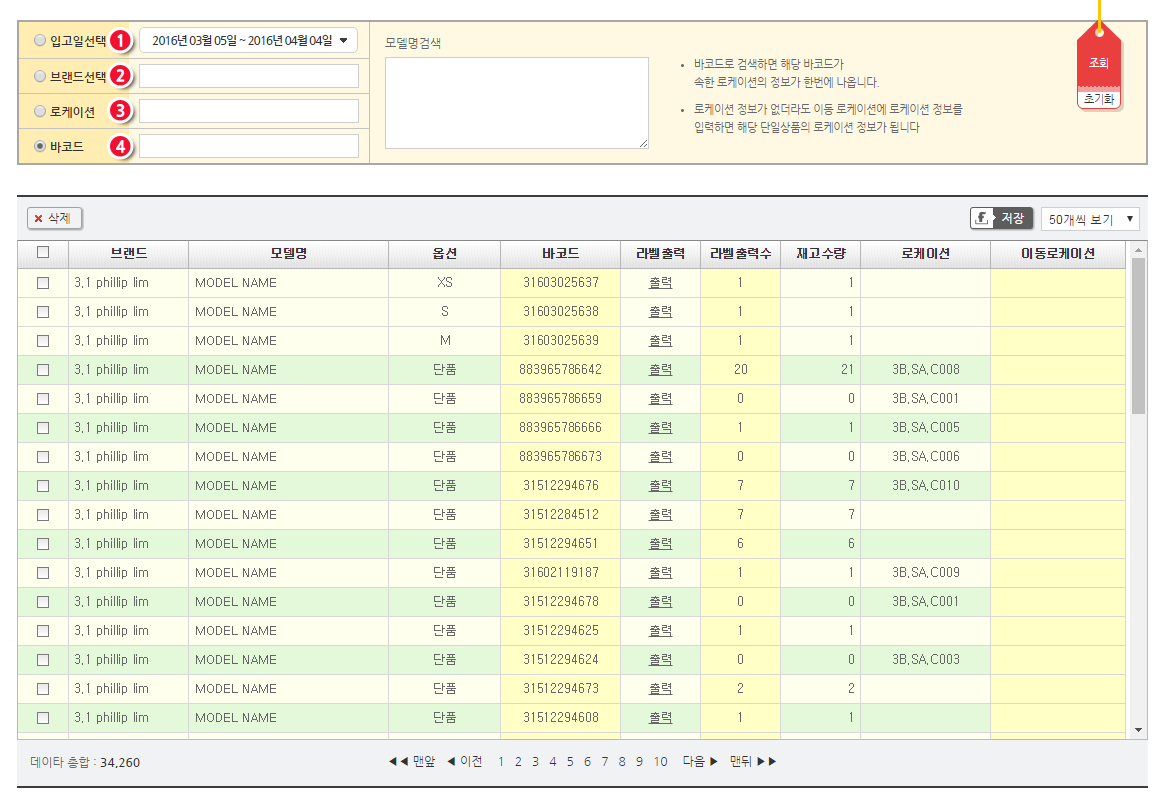Click location cell 3B,SA,C008
This screenshot has width=1165, height=812.
click(x=926, y=369)
